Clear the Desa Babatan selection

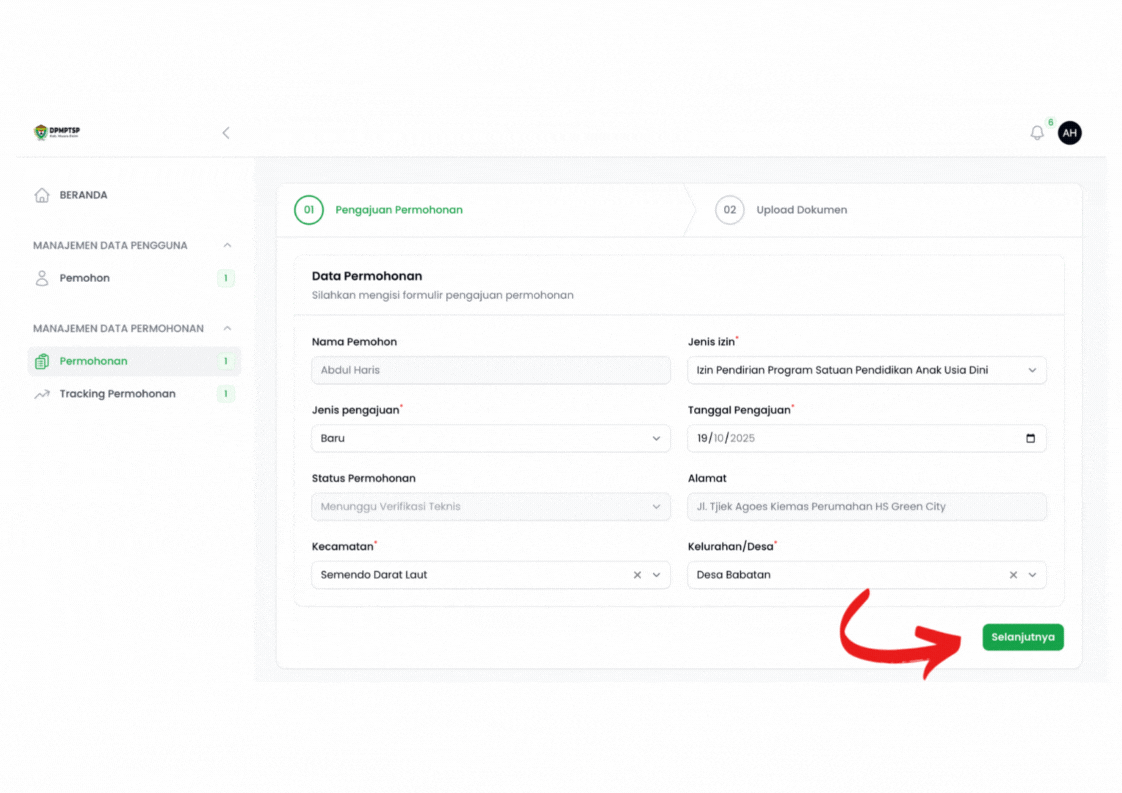(1013, 575)
